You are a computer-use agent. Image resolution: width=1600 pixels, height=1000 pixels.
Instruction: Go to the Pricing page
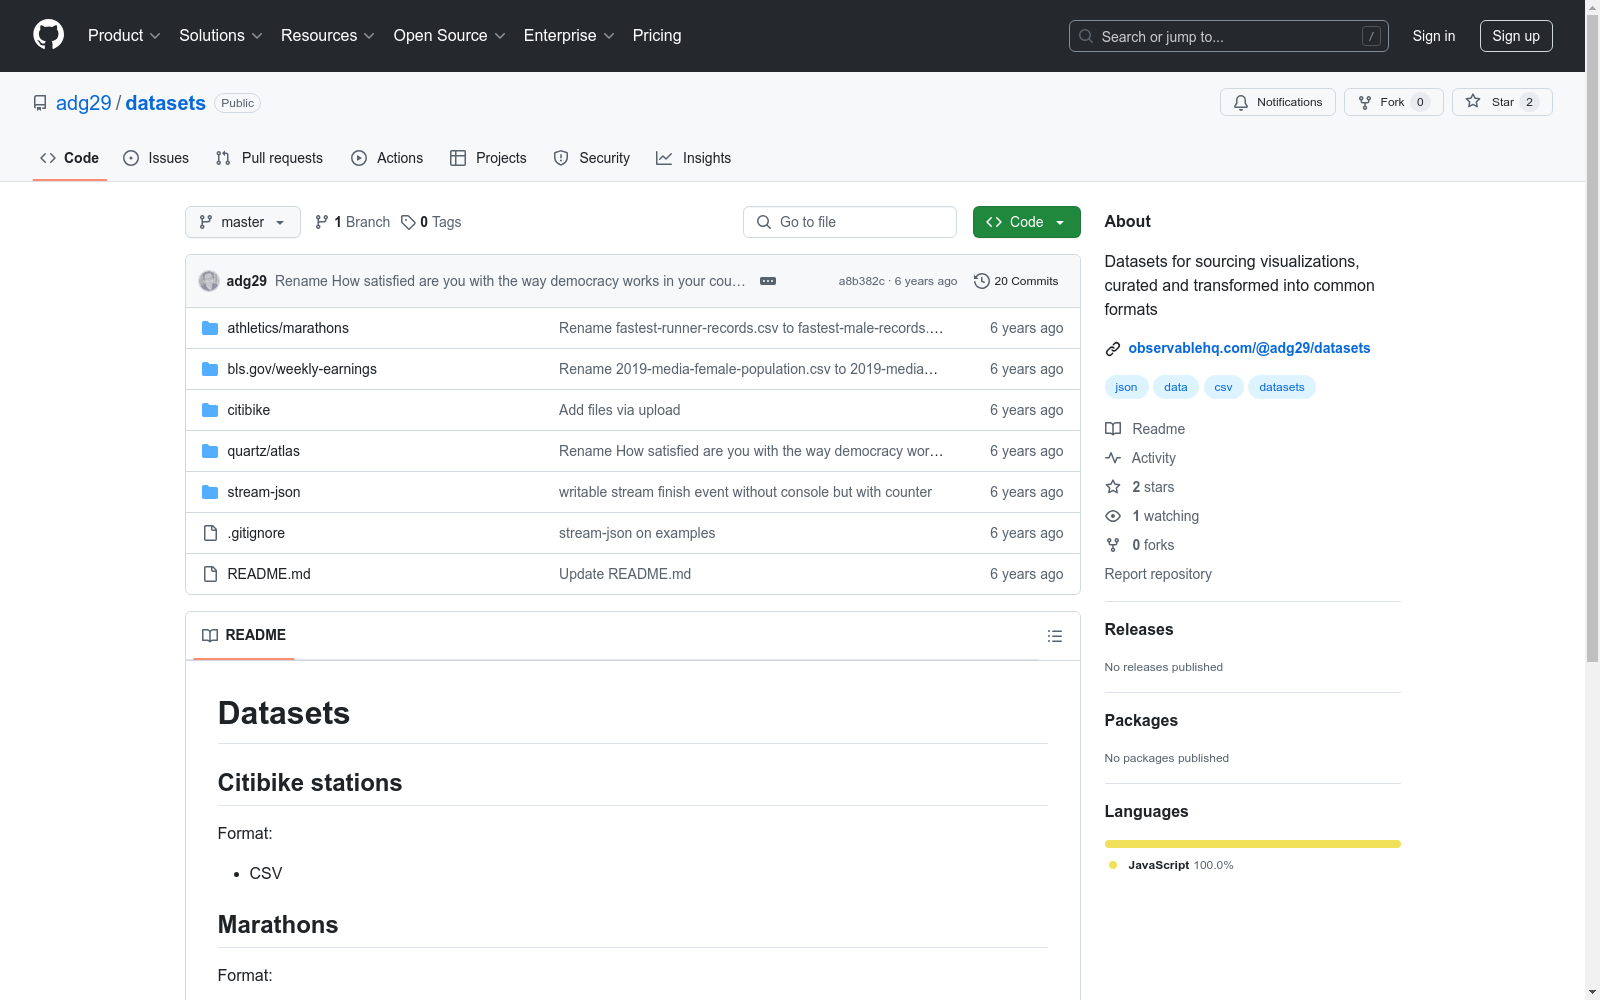(x=657, y=36)
